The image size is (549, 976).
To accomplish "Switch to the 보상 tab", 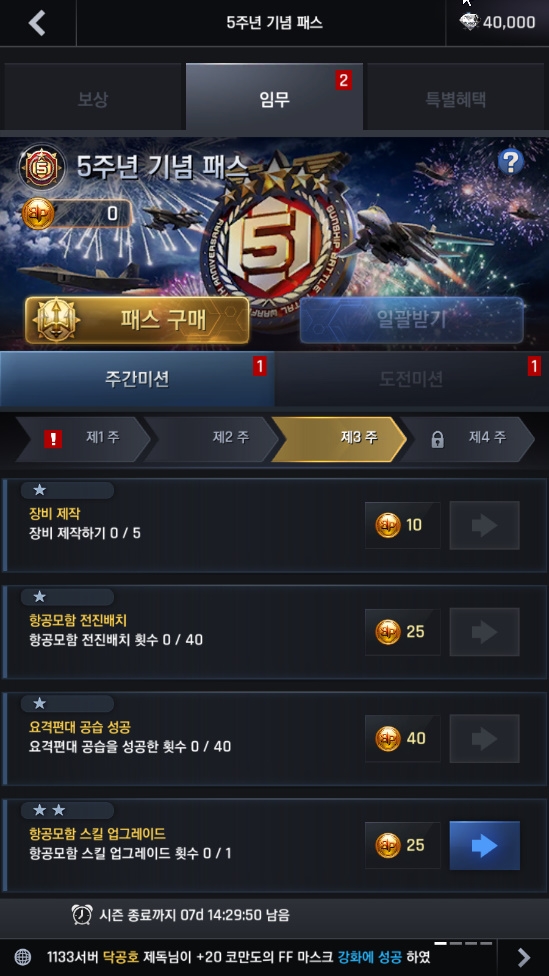I will [92, 98].
